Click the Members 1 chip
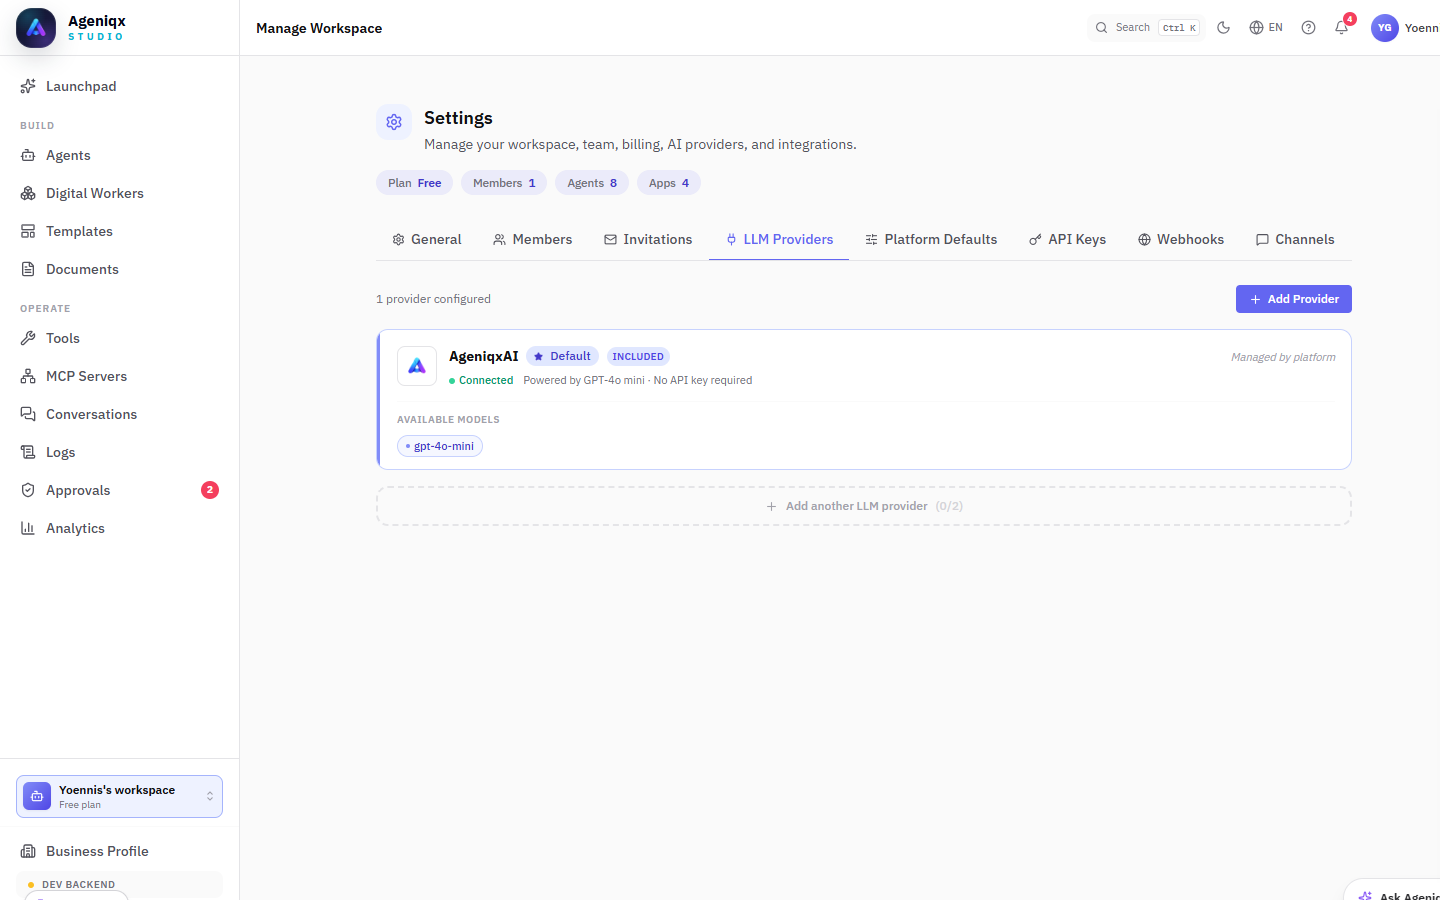This screenshot has height=900, width=1440. tap(504, 183)
